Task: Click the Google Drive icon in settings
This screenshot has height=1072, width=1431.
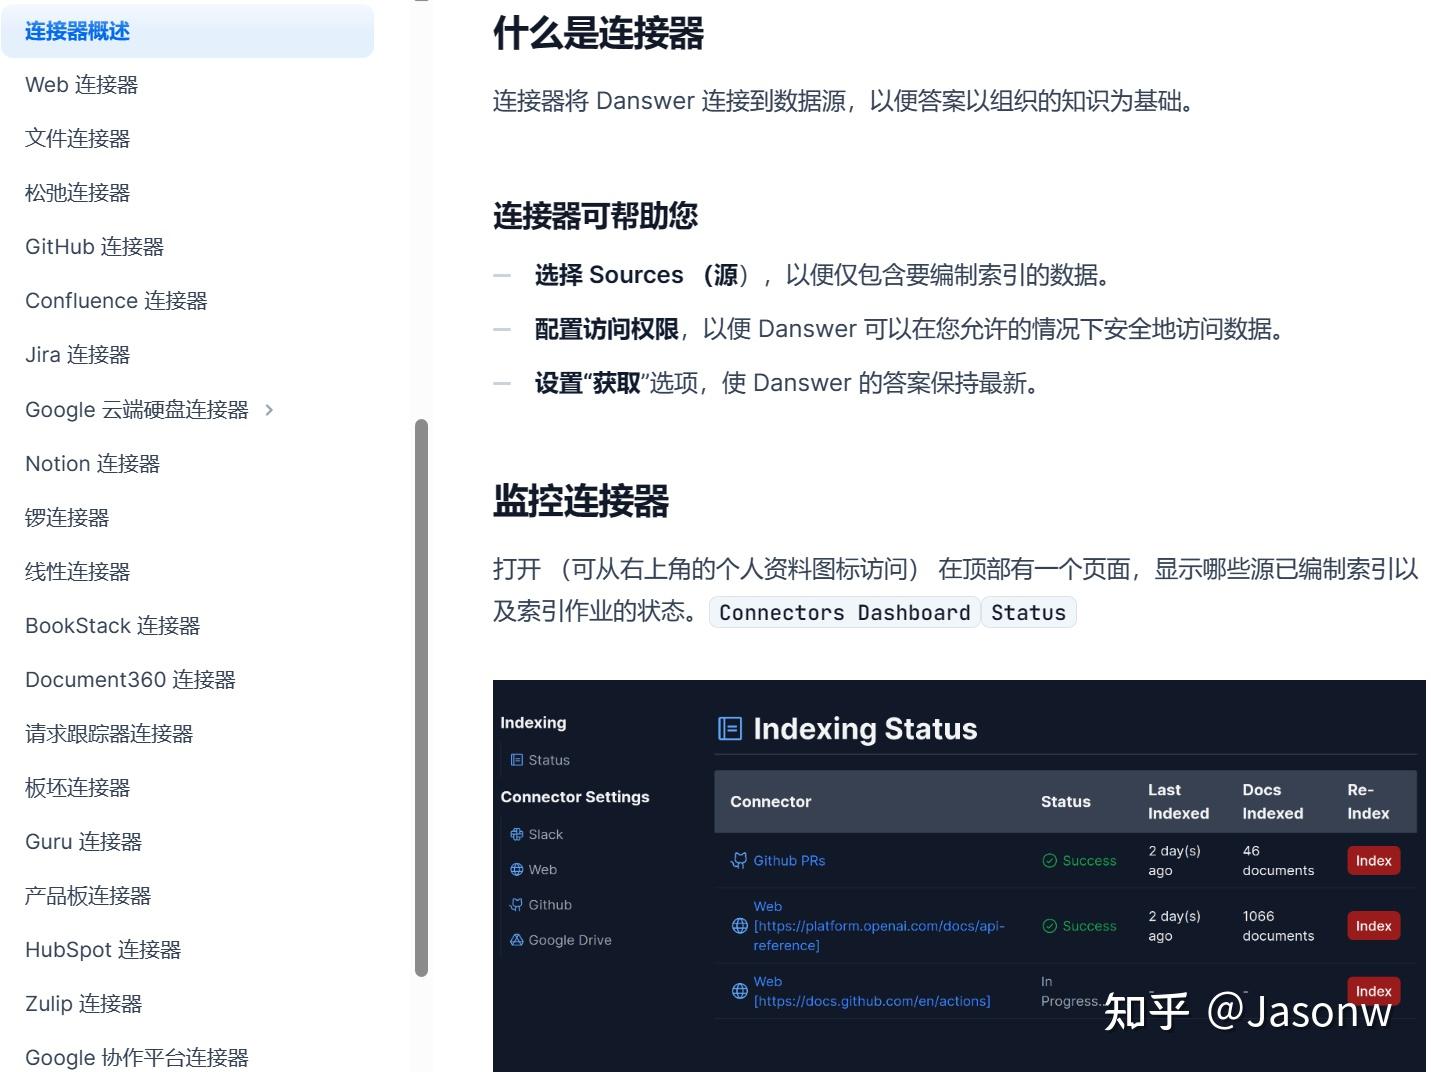Action: [517, 940]
